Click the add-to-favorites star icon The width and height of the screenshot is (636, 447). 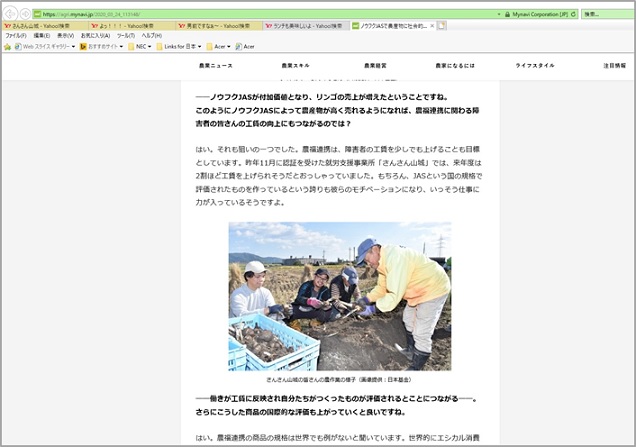7,47
